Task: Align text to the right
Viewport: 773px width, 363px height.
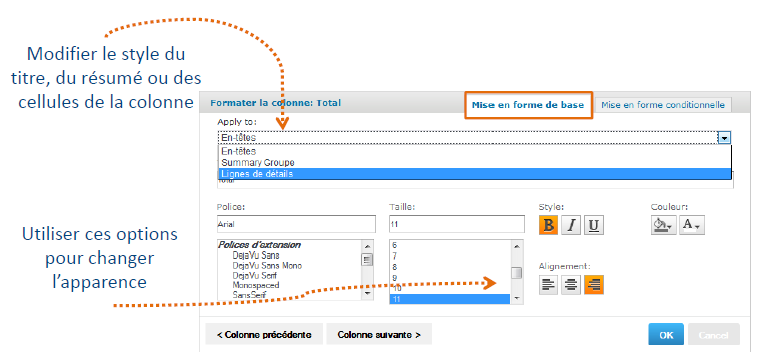Action: point(594,285)
